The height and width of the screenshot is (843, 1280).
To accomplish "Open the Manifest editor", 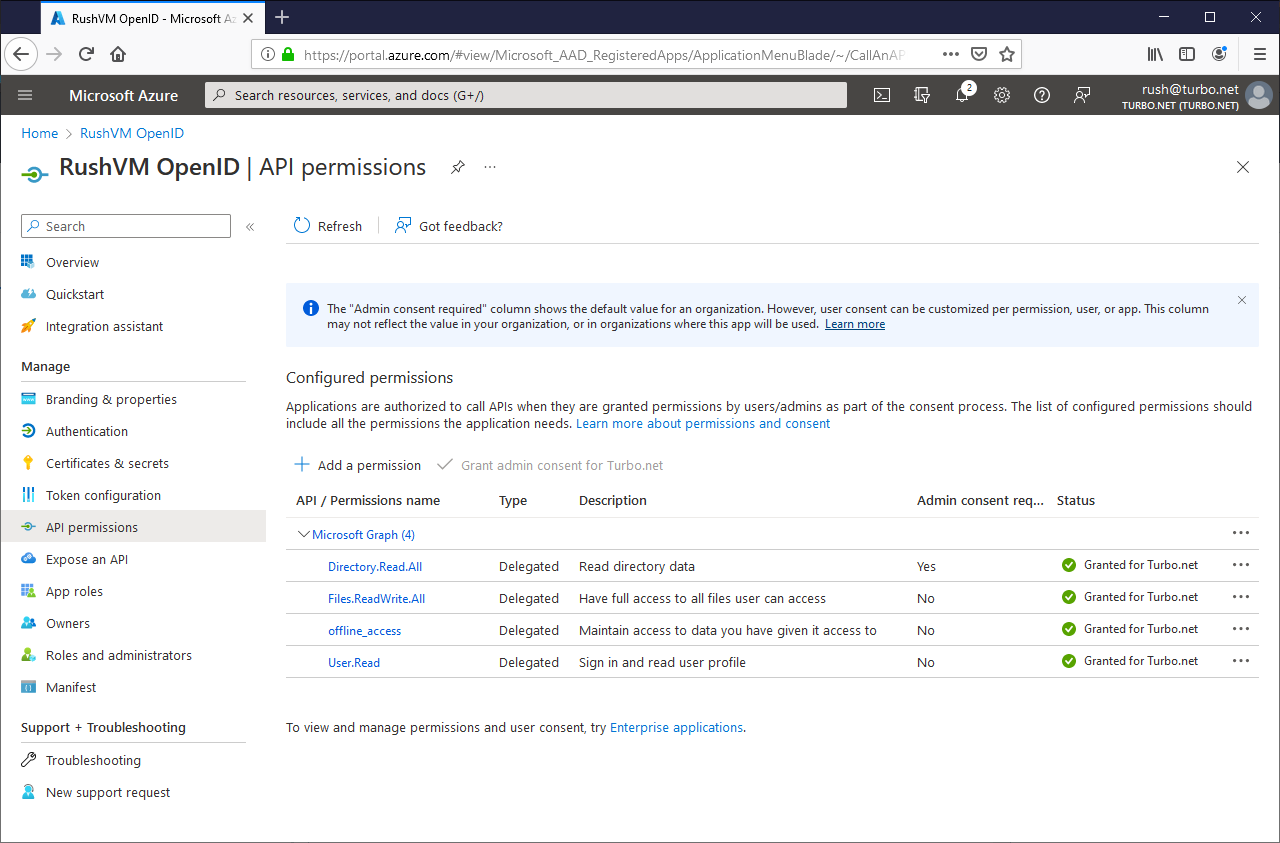I will click(72, 687).
